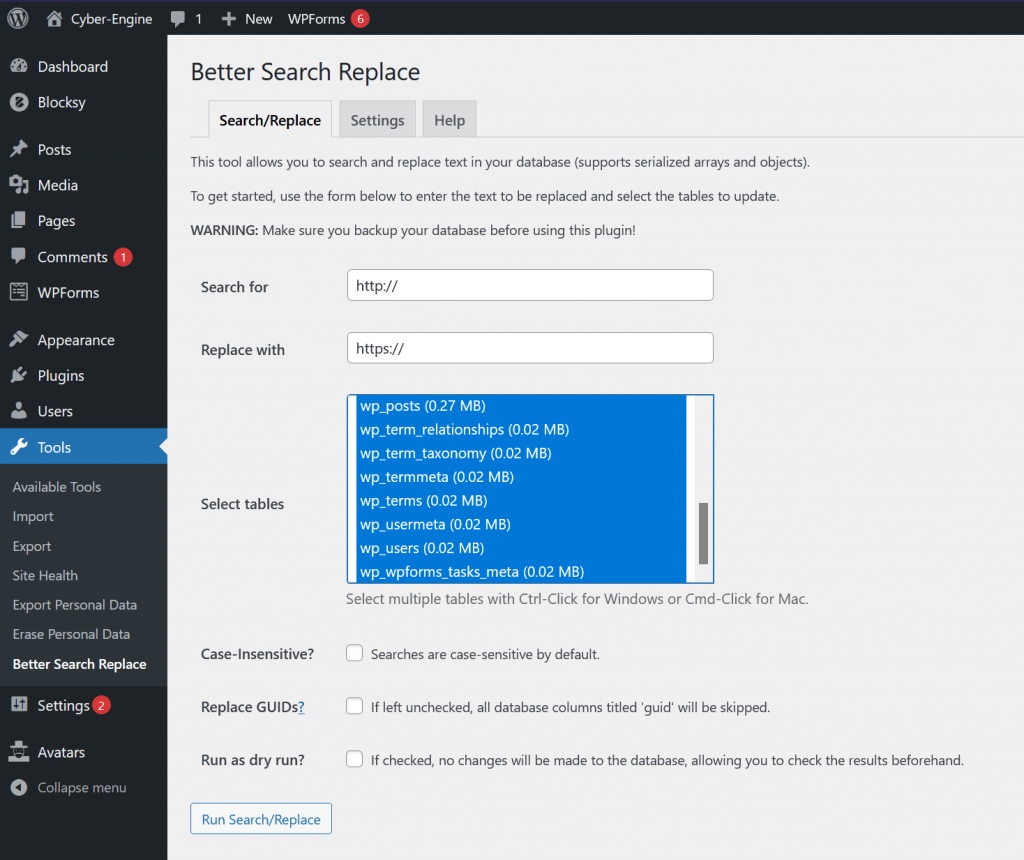Screen dimensions: 1024x860
Task: Click the Media library icon
Action: tap(19, 185)
